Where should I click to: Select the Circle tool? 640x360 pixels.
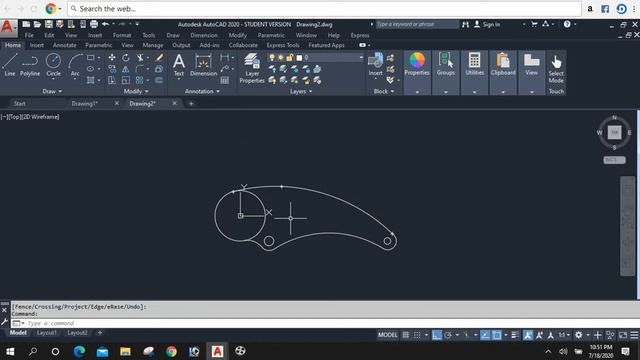(53, 65)
